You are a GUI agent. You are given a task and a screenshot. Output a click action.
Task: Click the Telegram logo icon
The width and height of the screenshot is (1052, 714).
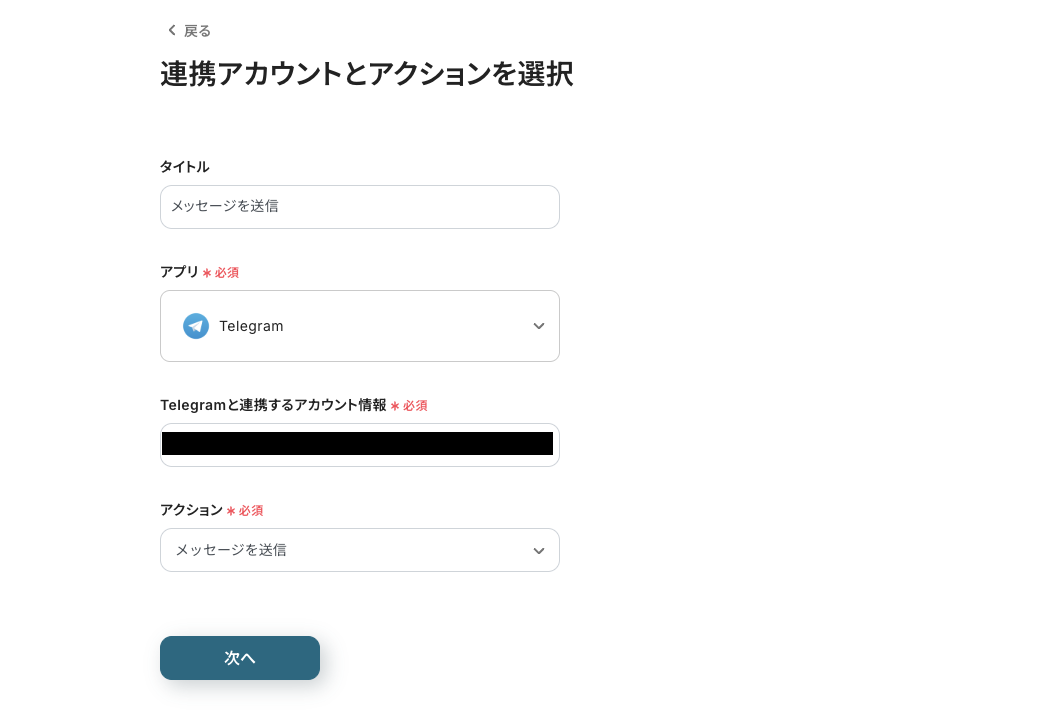point(196,326)
